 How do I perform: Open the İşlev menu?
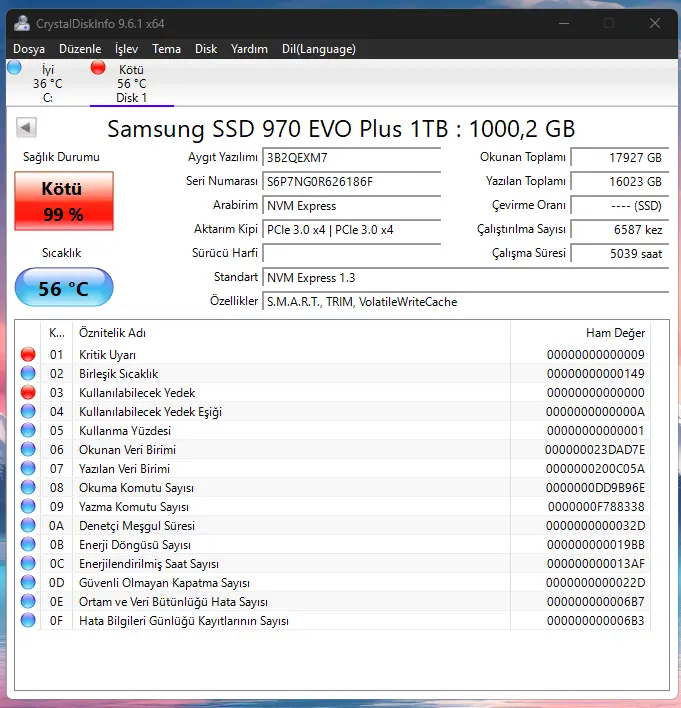point(126,49)
